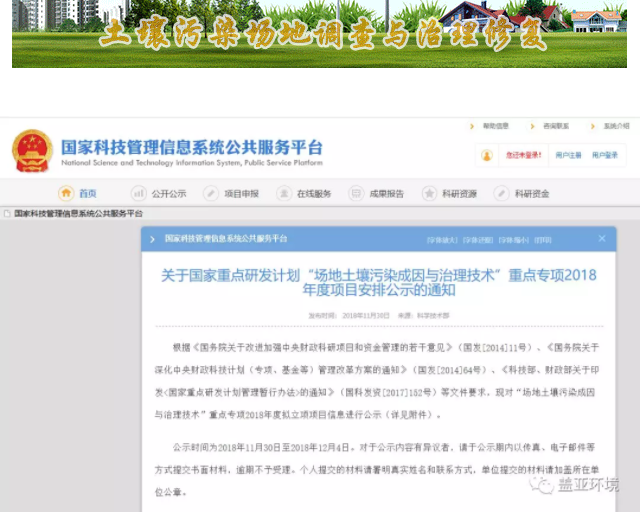Open the 帮助信息 top link
This screenshot has width=641, height=514.
tap(495, 126)
